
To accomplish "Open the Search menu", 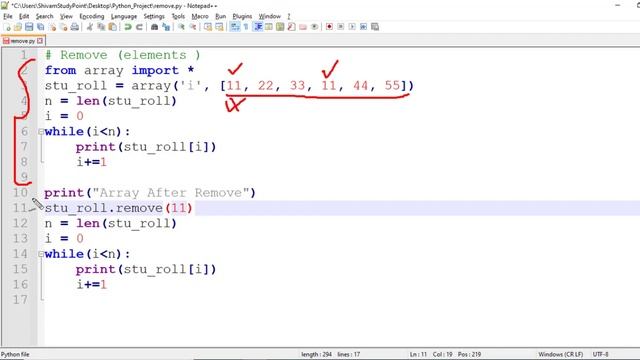I will (x=44, y=16).
